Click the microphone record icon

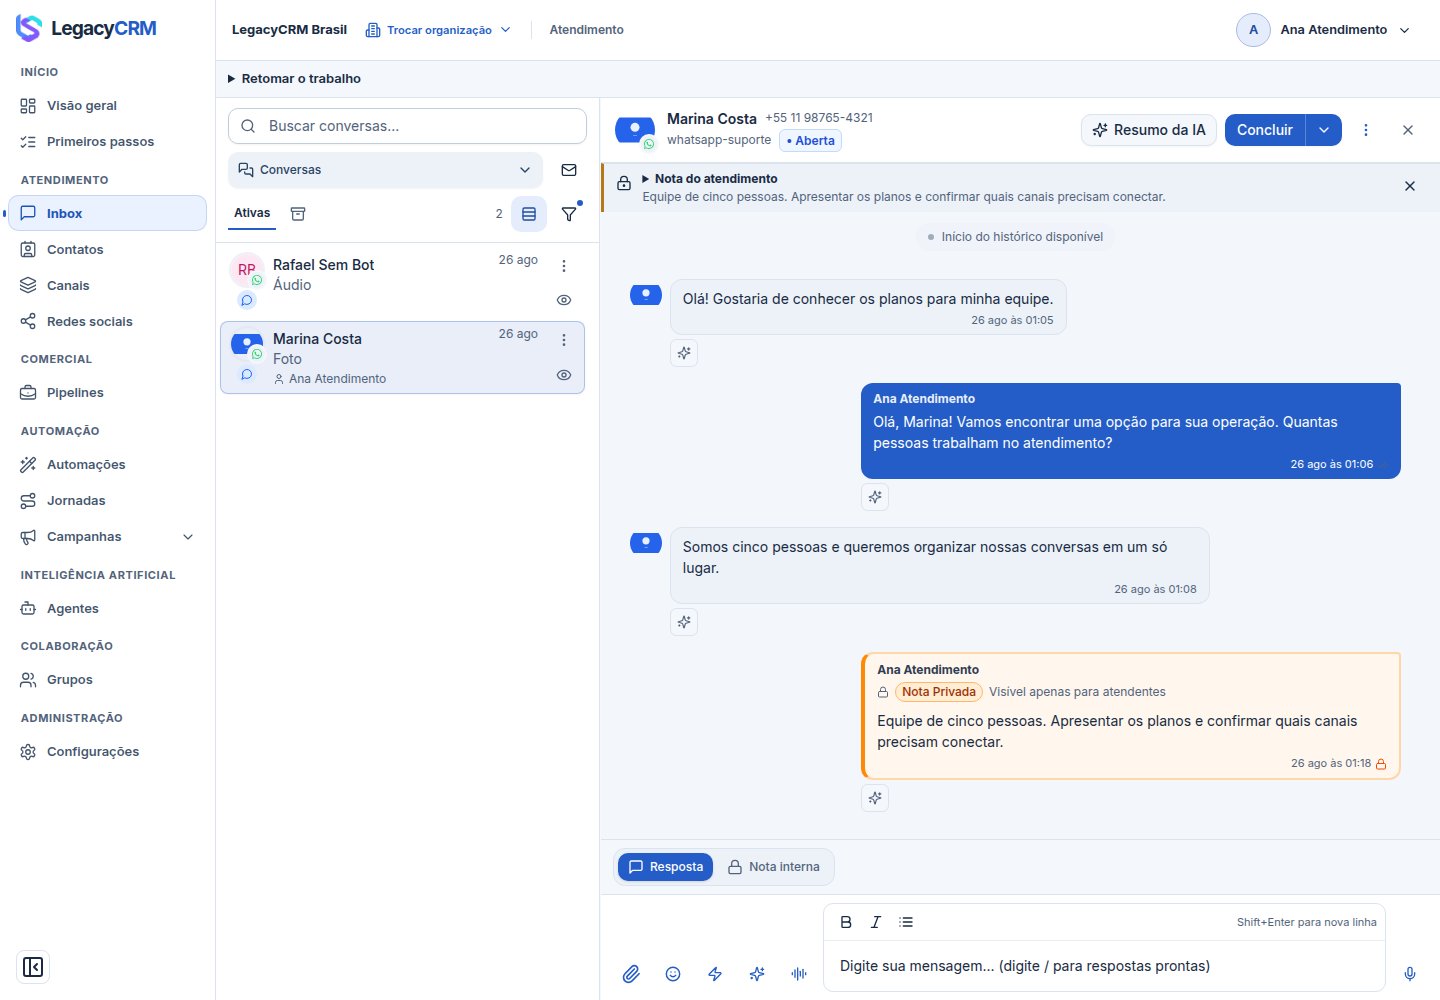pos(1410,974)
